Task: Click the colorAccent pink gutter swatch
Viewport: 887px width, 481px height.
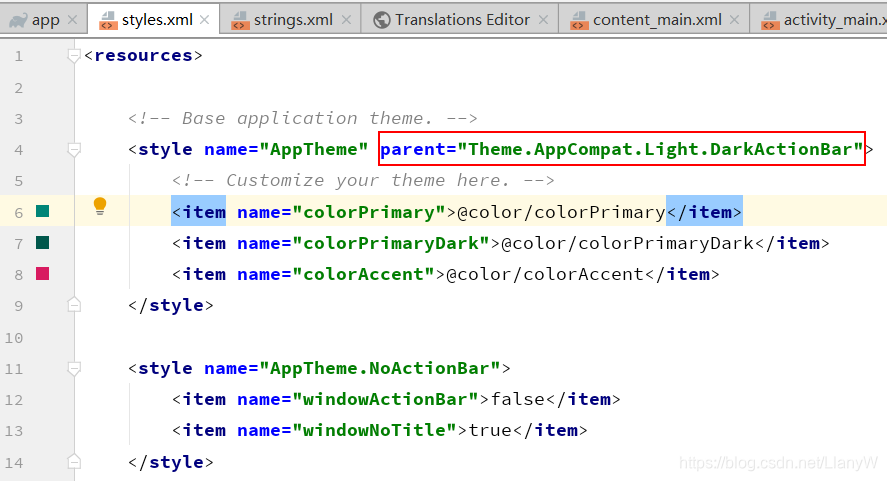Action: (x=42, y=273)
